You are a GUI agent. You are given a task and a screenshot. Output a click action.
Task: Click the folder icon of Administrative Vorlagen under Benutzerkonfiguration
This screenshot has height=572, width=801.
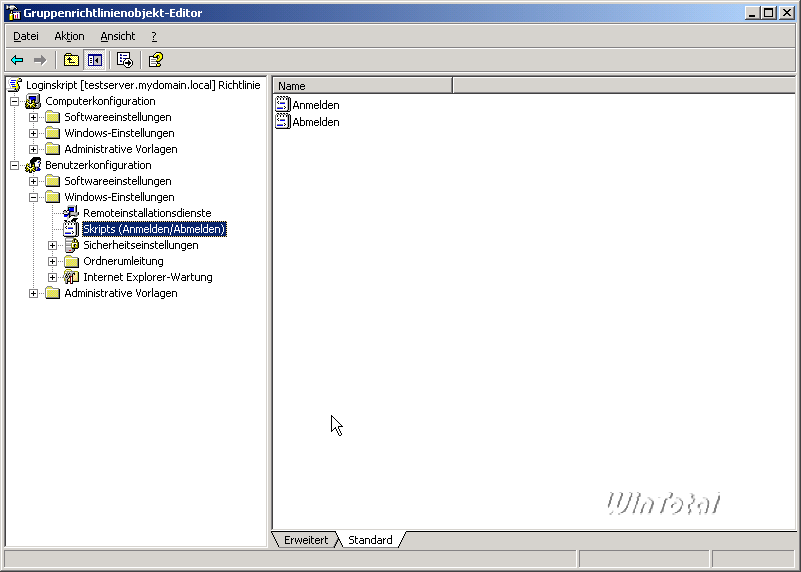[x=53, y=293]
